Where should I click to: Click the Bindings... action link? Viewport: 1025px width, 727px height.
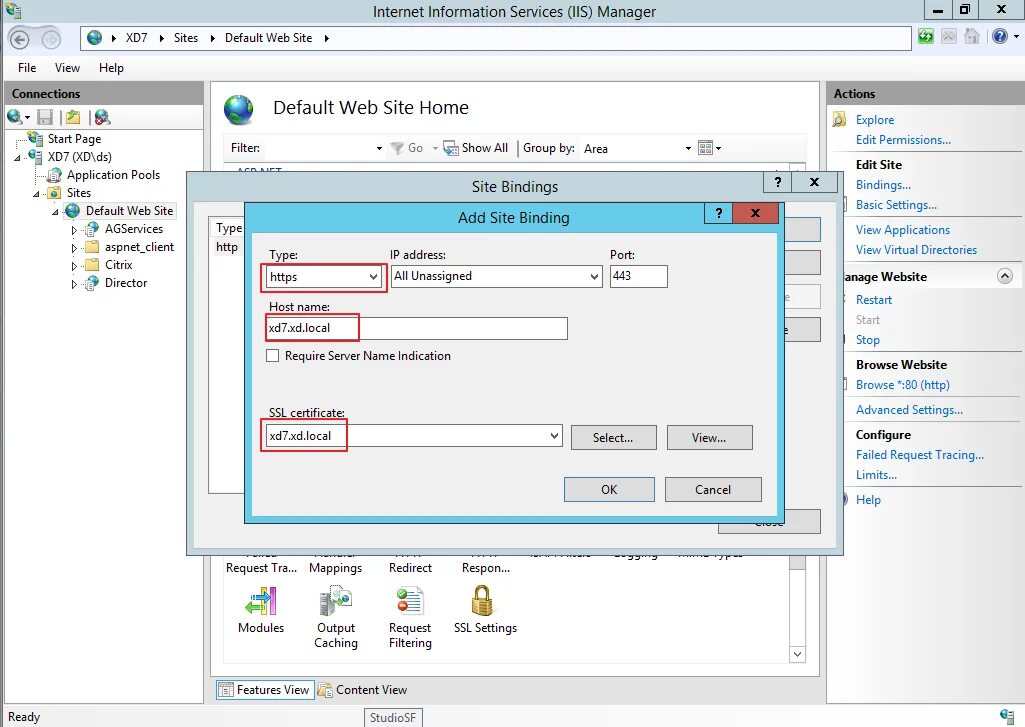883,185
